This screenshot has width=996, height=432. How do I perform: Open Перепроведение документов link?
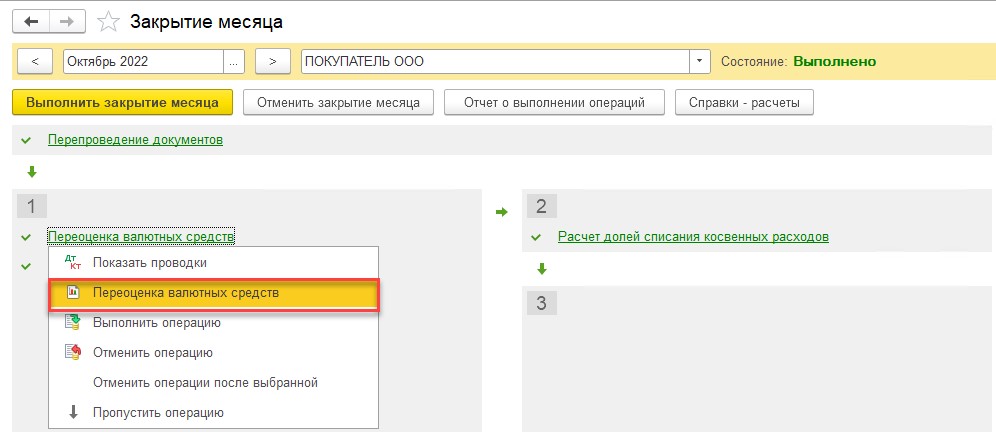[135, 140]
